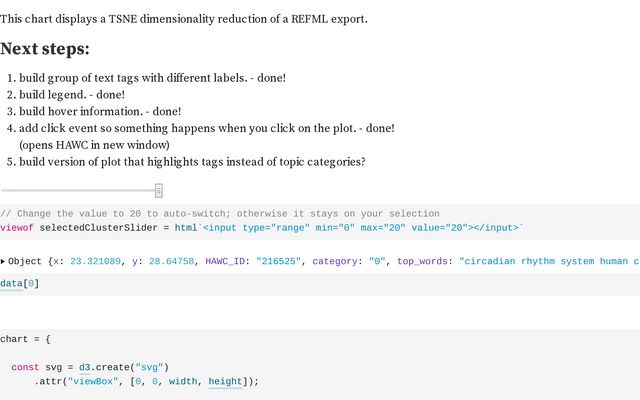640x400 pixels.
Task: Click the underlined data reference
Action: click(x=12, y=284)
